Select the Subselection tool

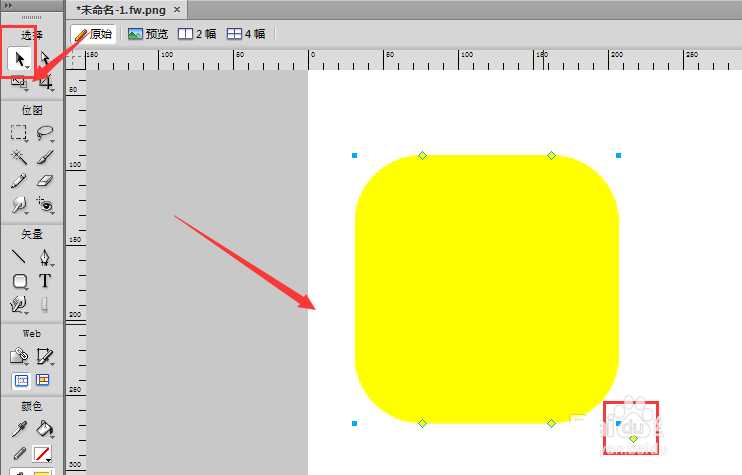coord(45,59)
